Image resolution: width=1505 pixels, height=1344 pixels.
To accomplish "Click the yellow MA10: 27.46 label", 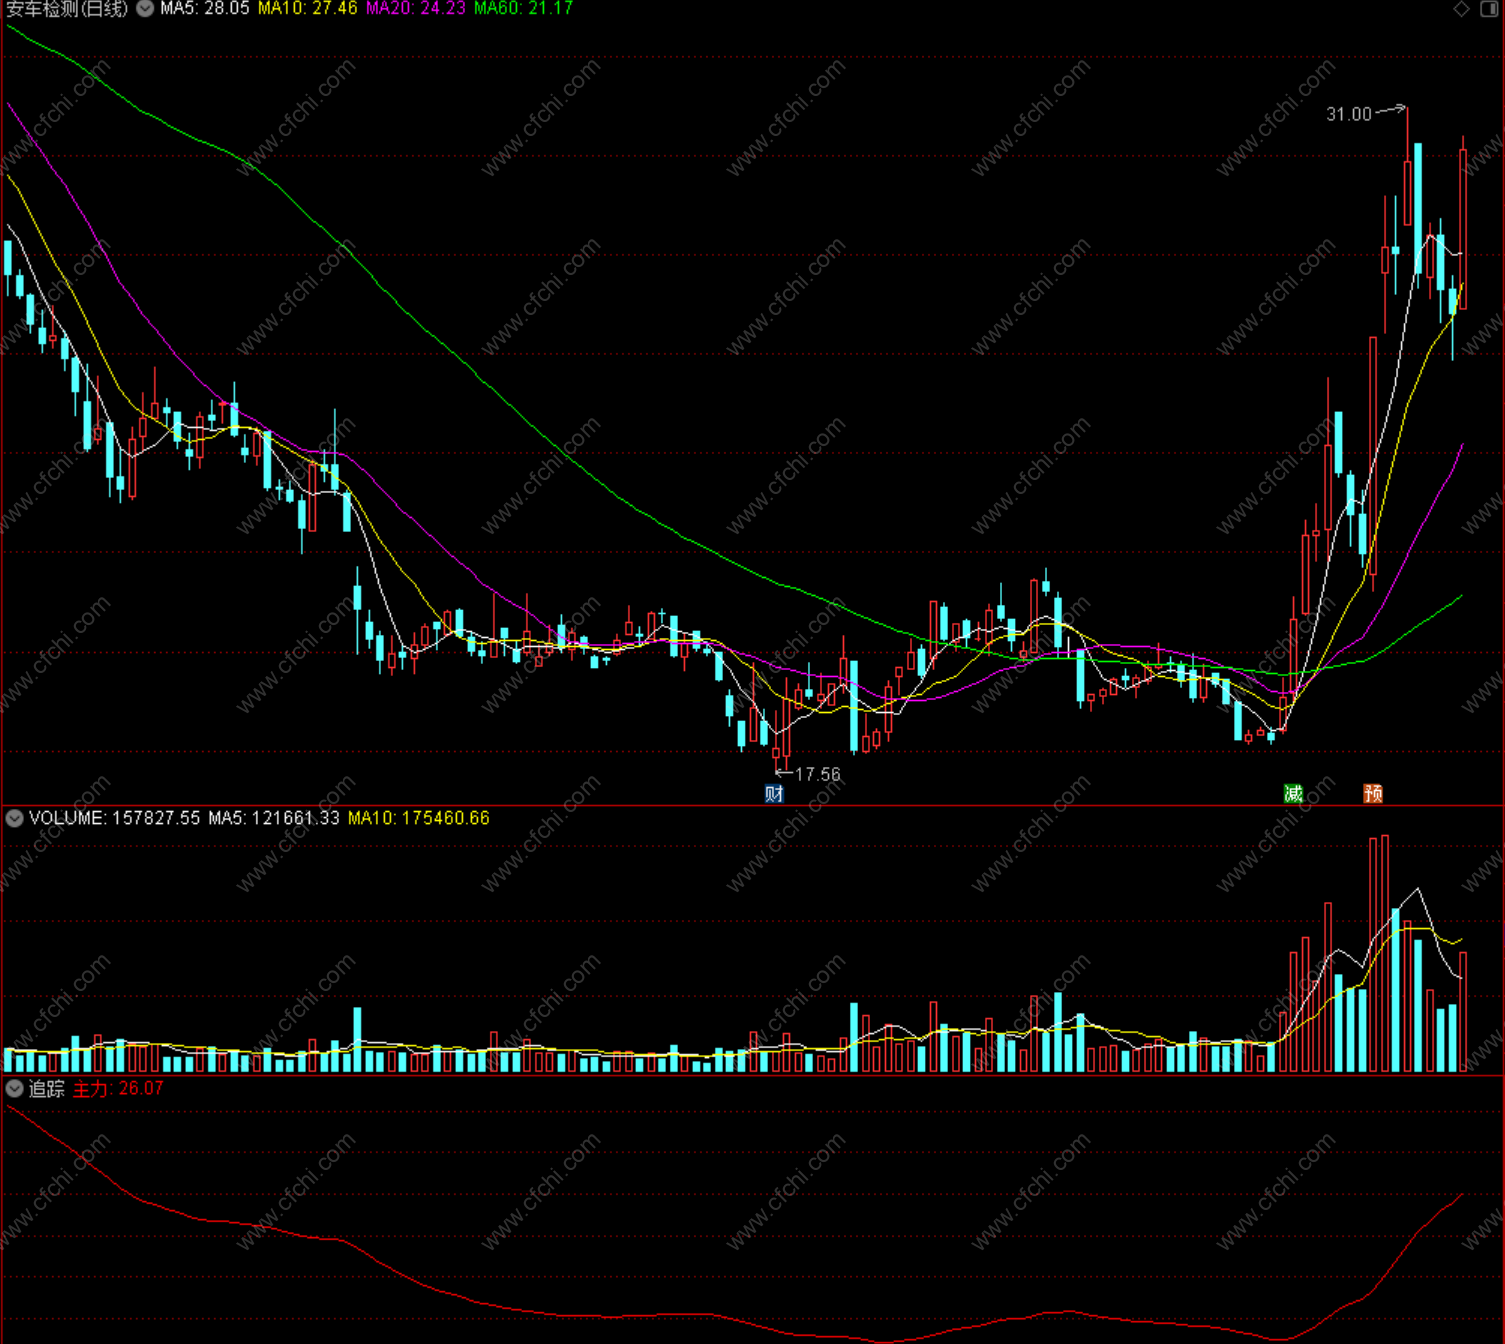I will [307, 9].
